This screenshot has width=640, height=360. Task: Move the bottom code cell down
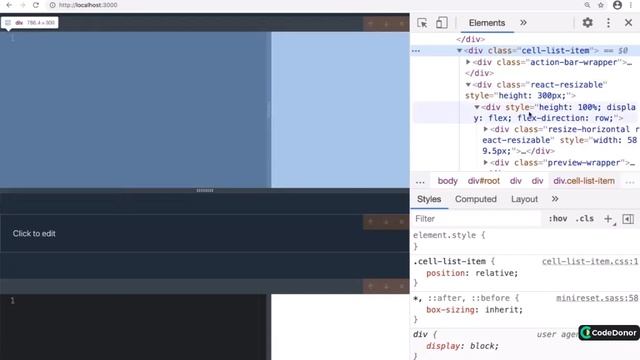click(x=386, y=286)
